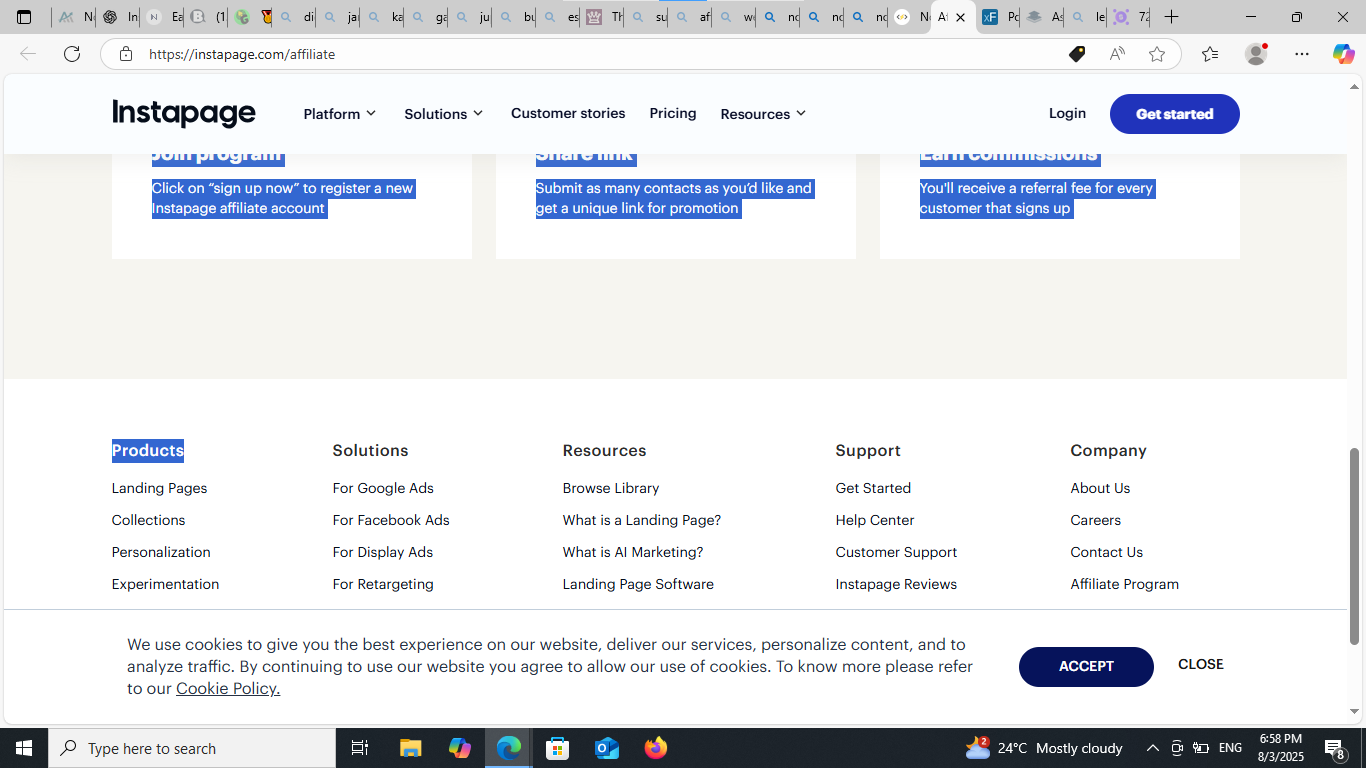Screen dimensions: 1366x768
Task: Open the Help Center link
Action: coord(875,520)
